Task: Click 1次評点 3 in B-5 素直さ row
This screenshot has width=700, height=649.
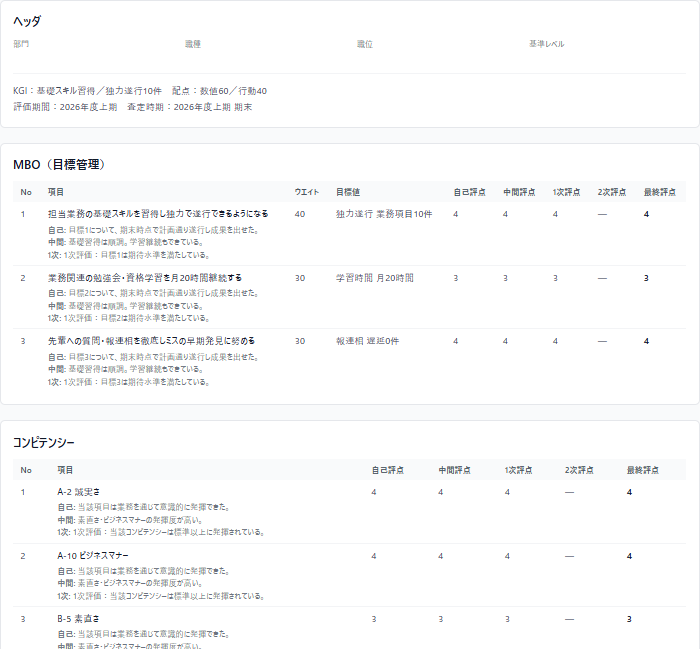Action: pyautogui.click(x=507, y=619)
